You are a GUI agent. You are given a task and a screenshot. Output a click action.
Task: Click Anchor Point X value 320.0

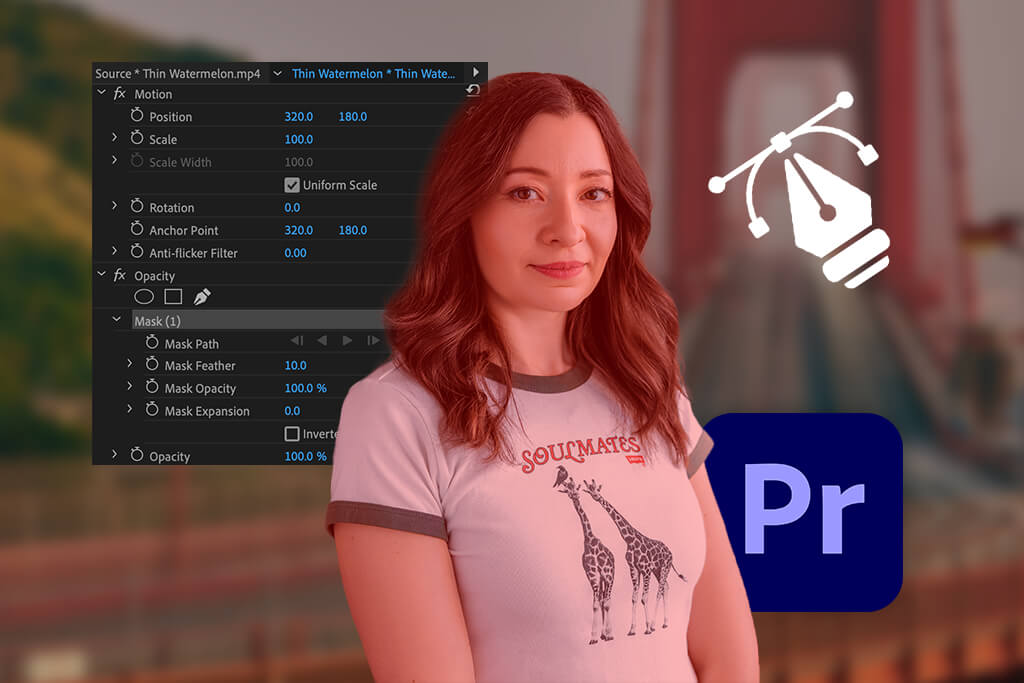pos(298,230)
